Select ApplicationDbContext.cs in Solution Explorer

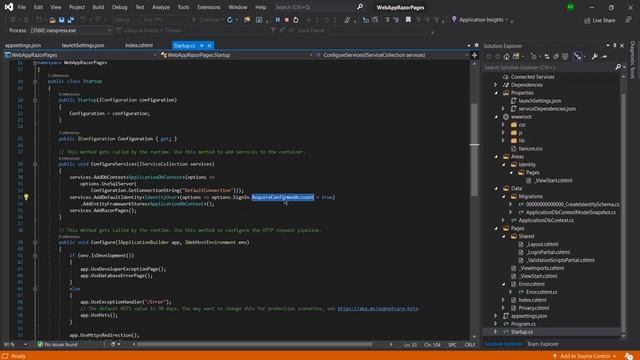click(546, 220)
